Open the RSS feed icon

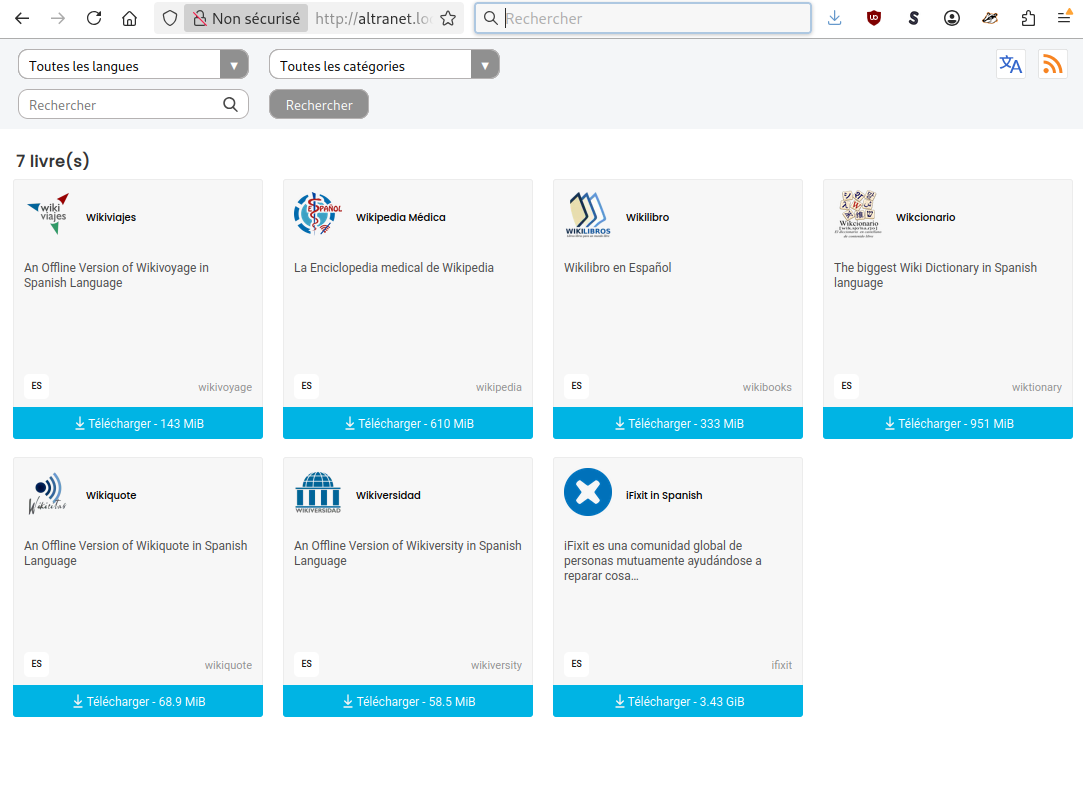1052,64
